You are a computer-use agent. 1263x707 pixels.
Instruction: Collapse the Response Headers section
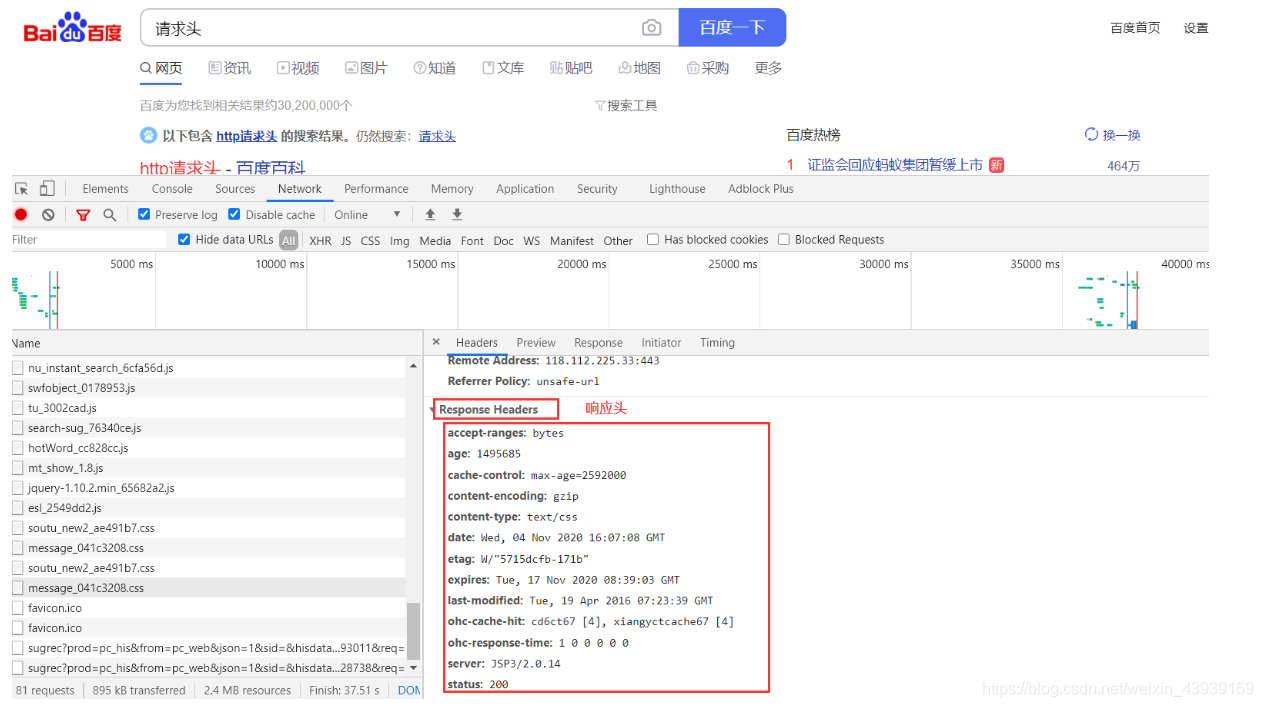433,410
